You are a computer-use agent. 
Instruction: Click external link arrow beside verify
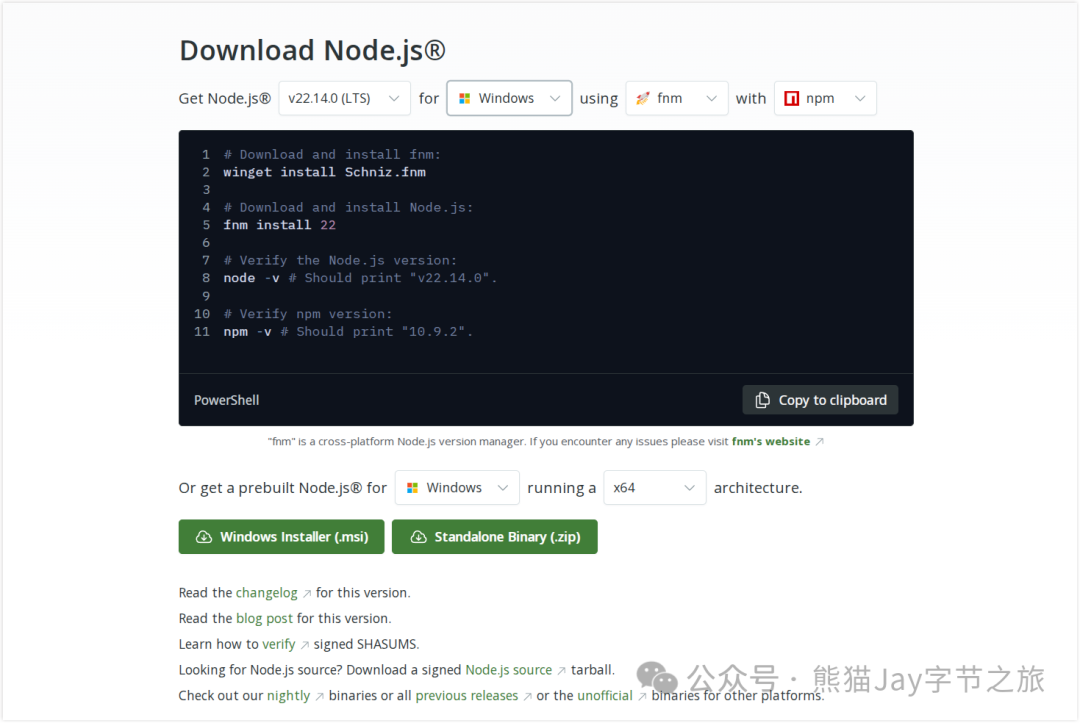point(304,645)
